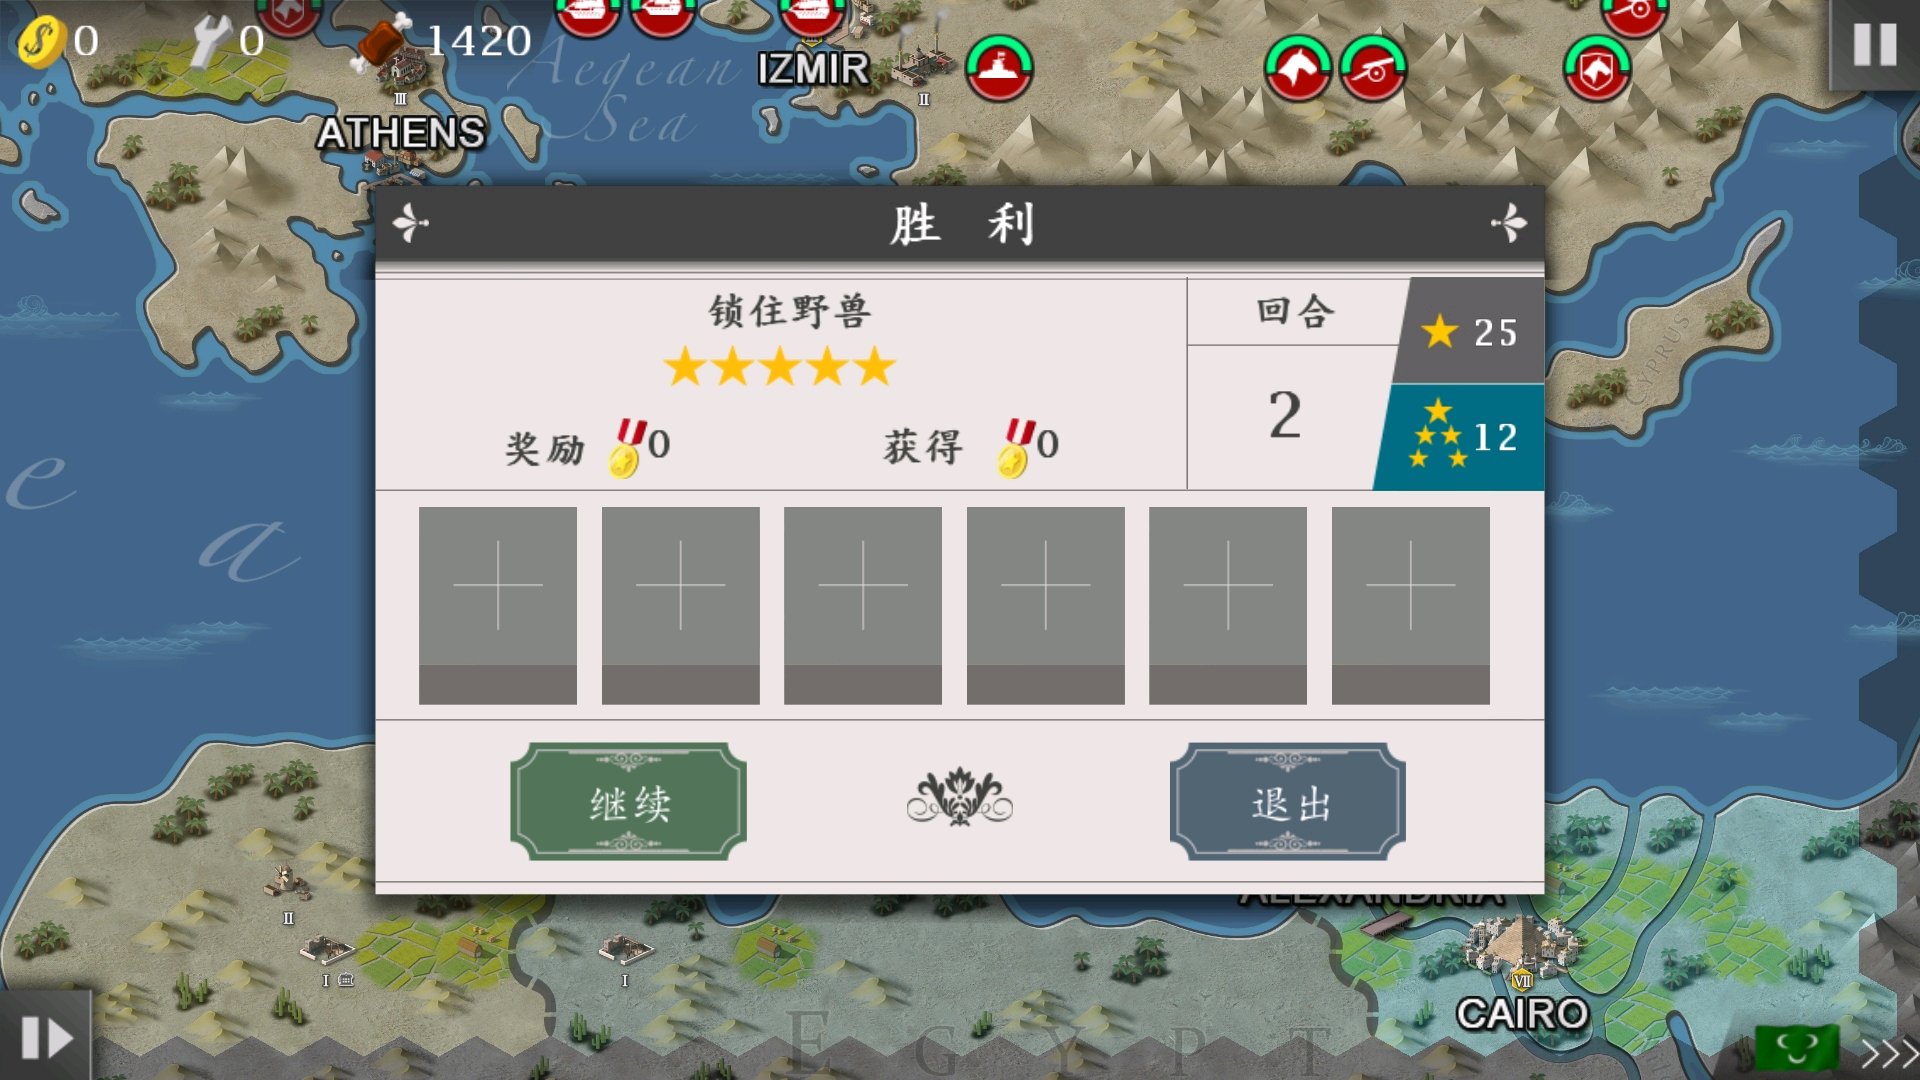The height and width of the screenshot is (1080, 1920).
Task: Click the gold coin money icon
Action: (40, 40)
